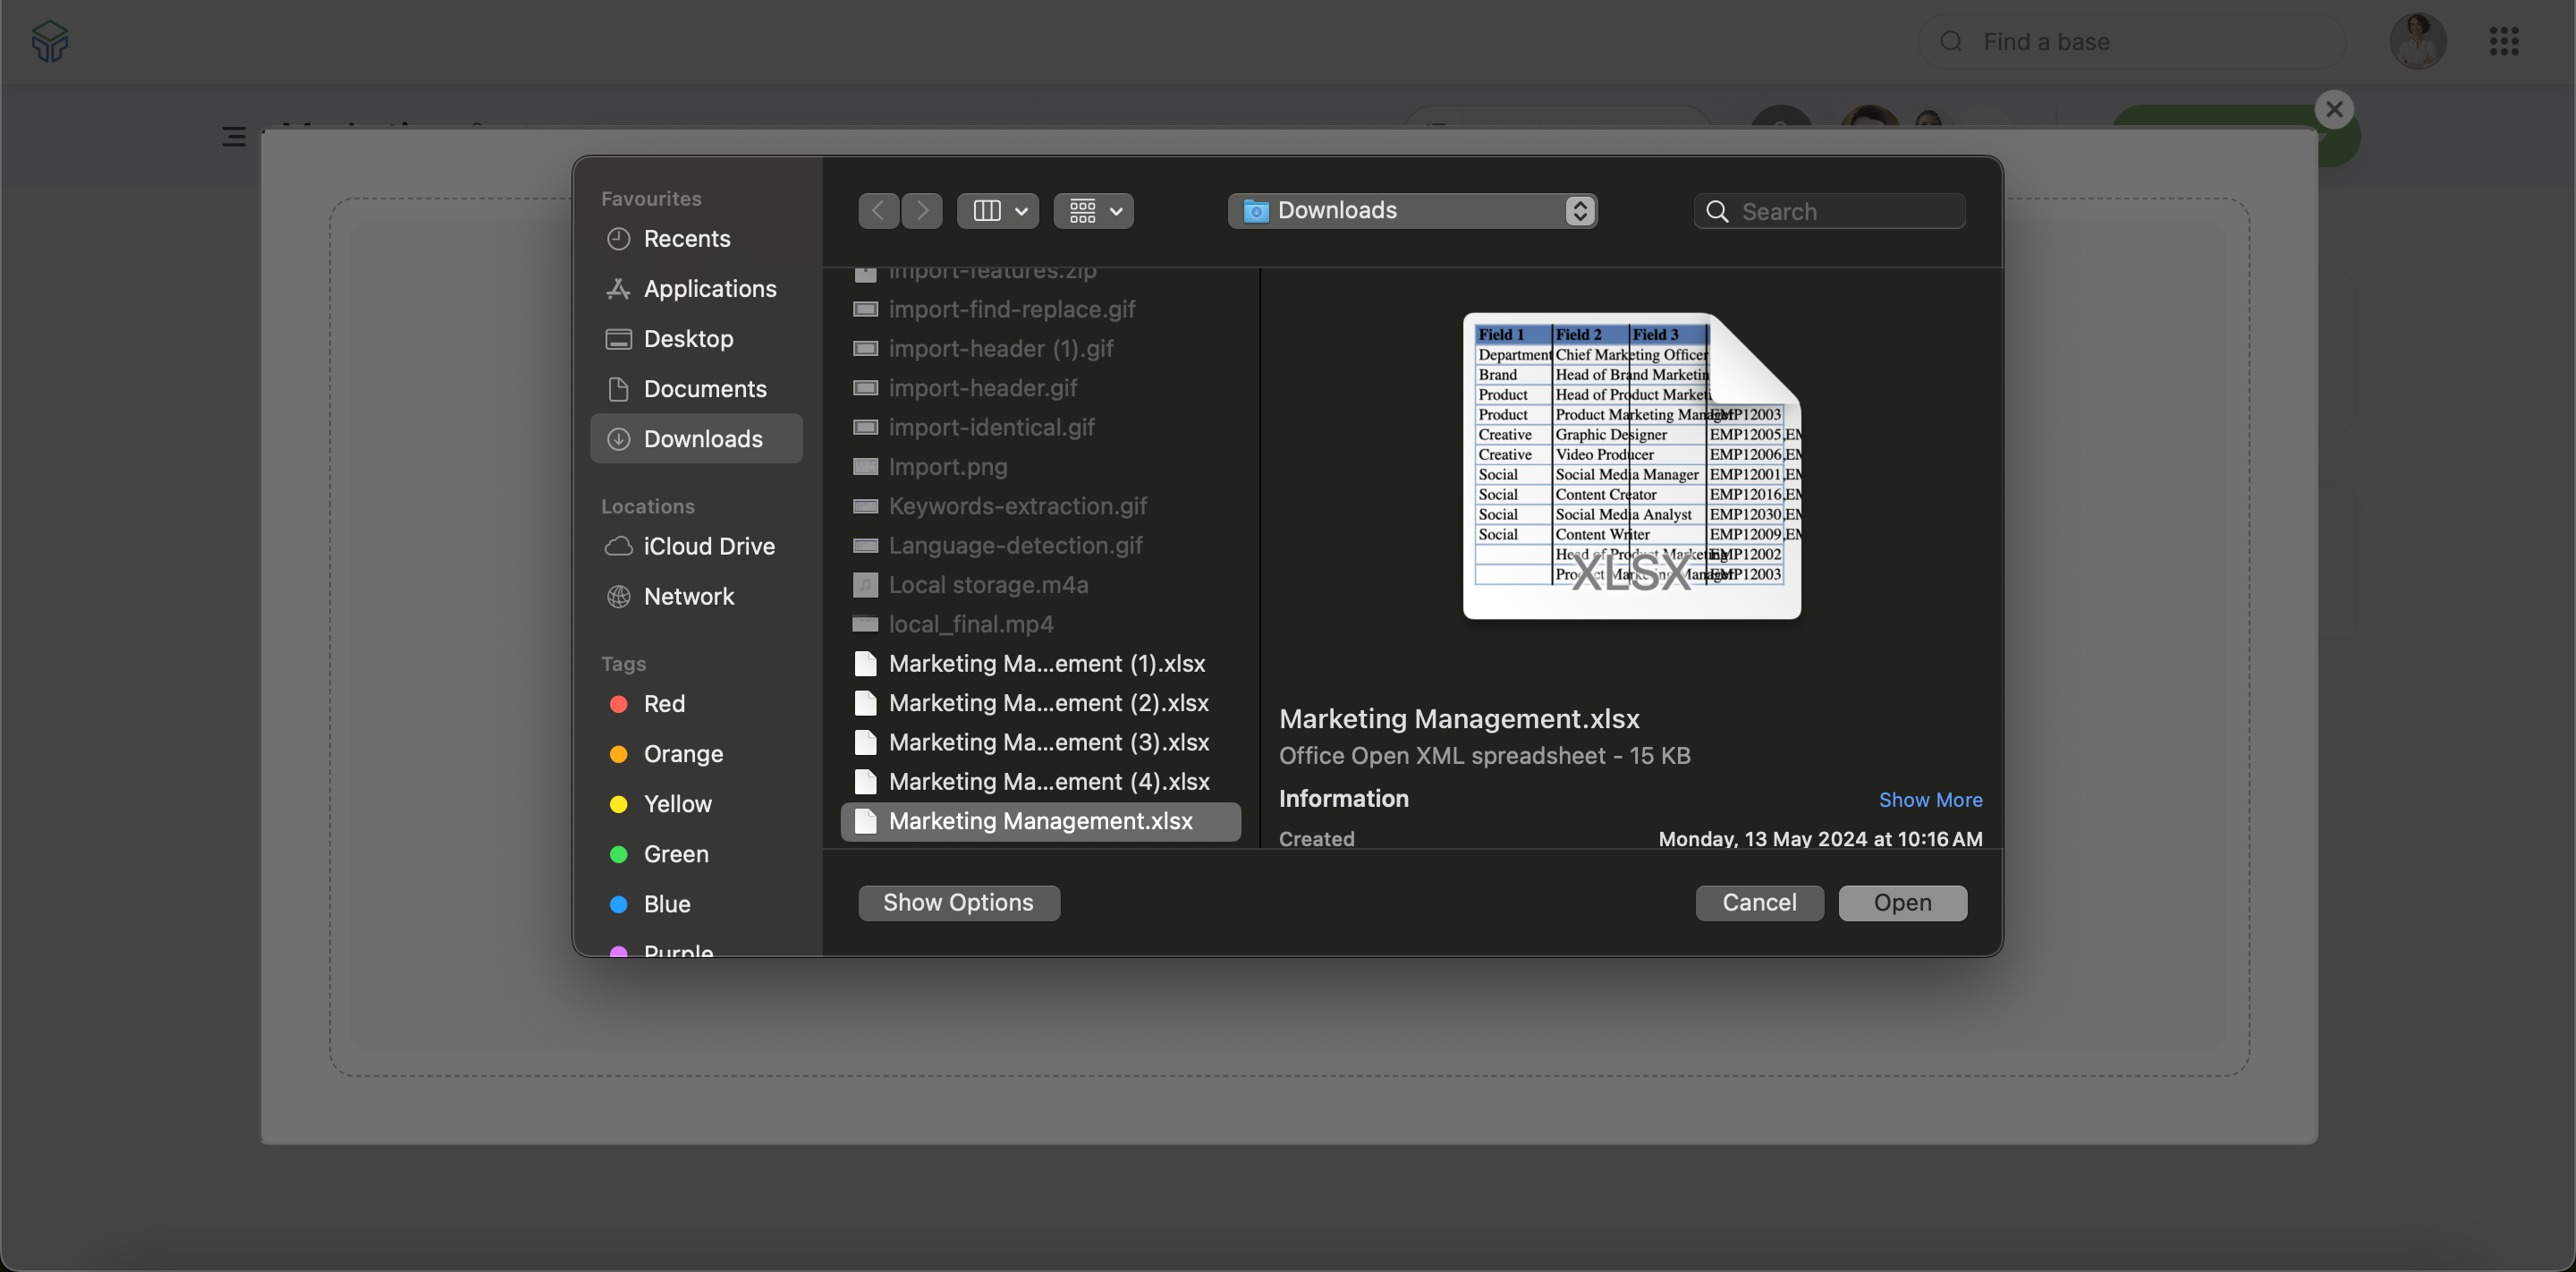Go to Desktop folder in sidebar
Screen dimensions: 2576x1272
(x=688, y=339)
